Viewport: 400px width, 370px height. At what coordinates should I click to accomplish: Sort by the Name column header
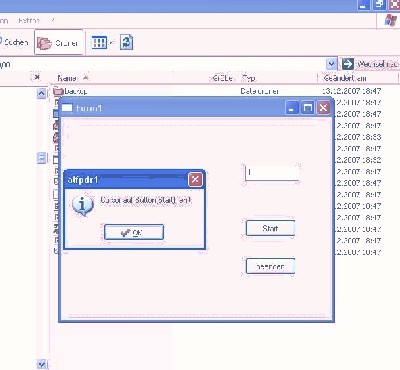[x=67, y=78]
